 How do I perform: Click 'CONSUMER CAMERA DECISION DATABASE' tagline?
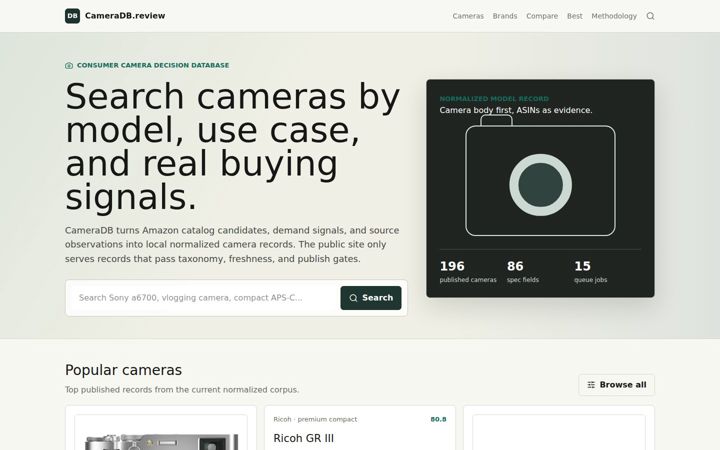point(153,65)
